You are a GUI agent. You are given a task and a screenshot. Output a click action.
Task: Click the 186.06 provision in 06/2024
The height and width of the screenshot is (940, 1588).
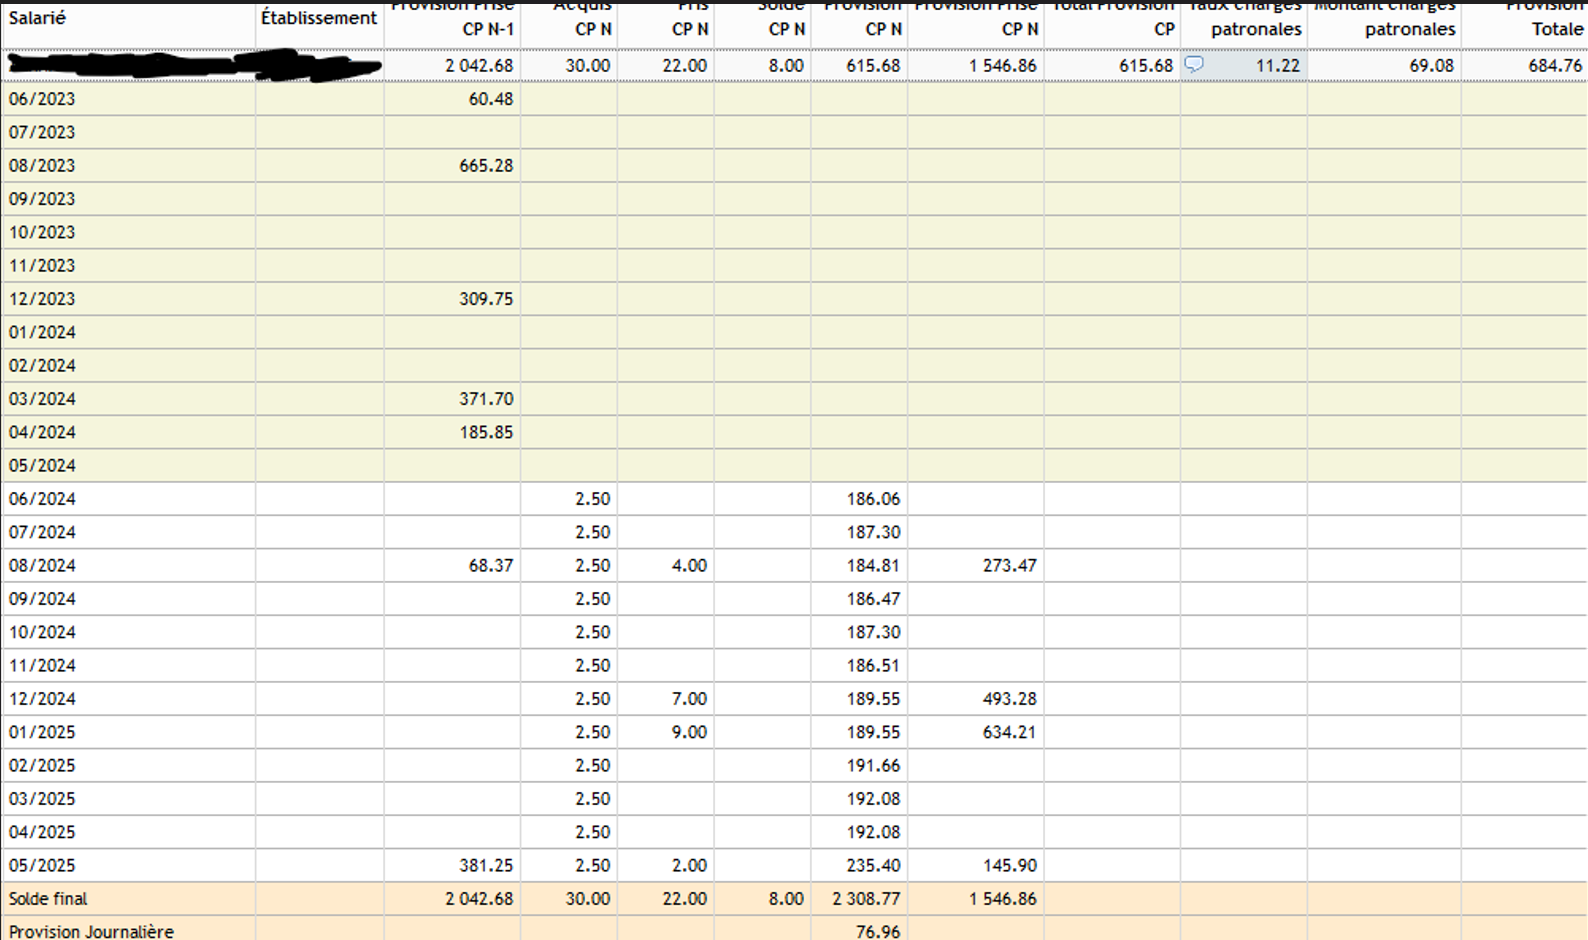pos(873,499)
